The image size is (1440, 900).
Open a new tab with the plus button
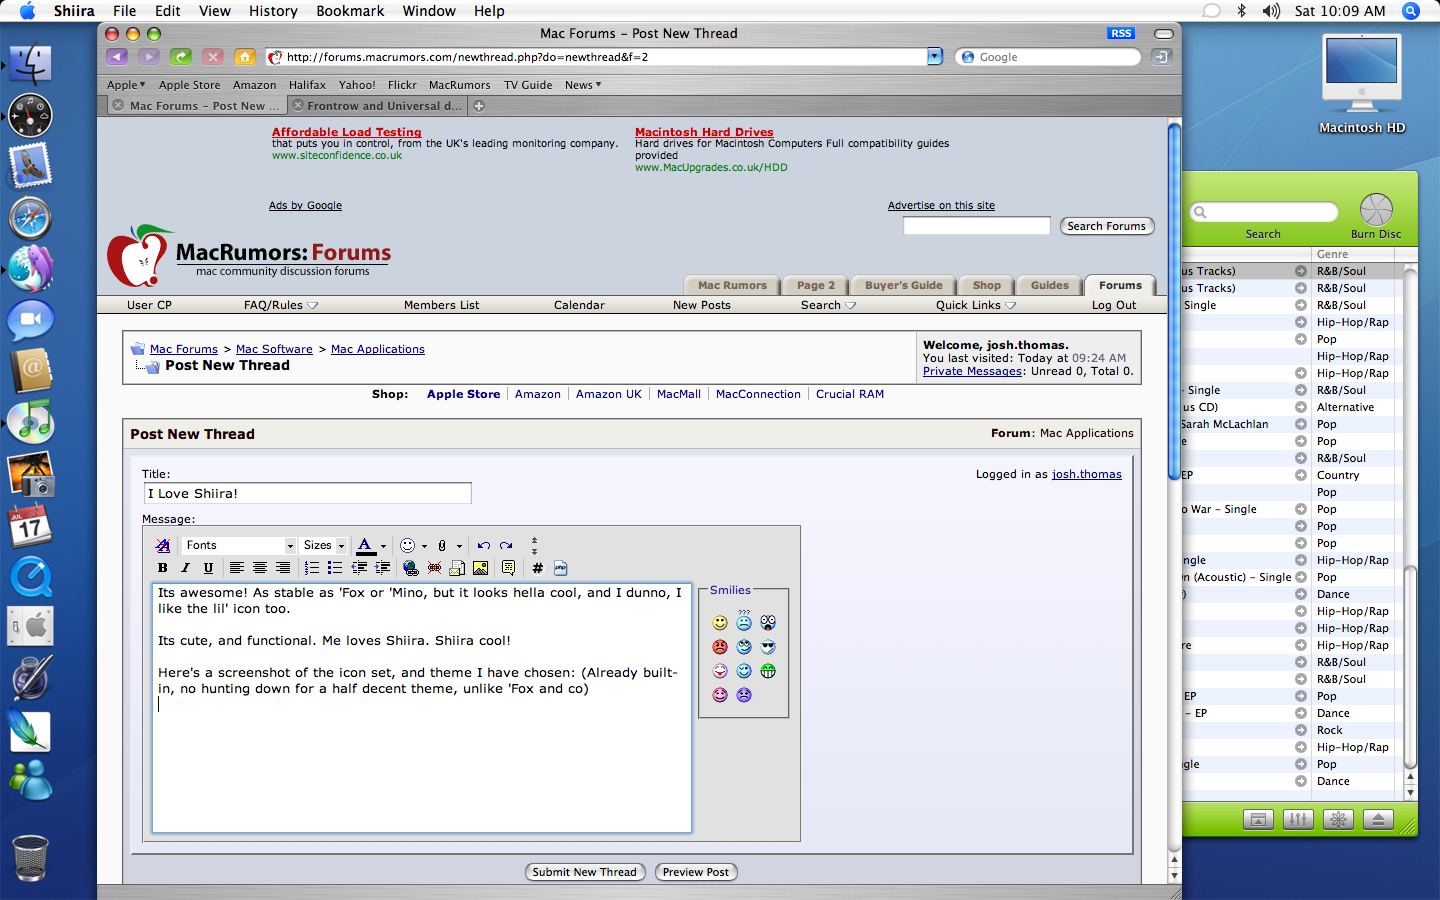click(x=479, y=105)
